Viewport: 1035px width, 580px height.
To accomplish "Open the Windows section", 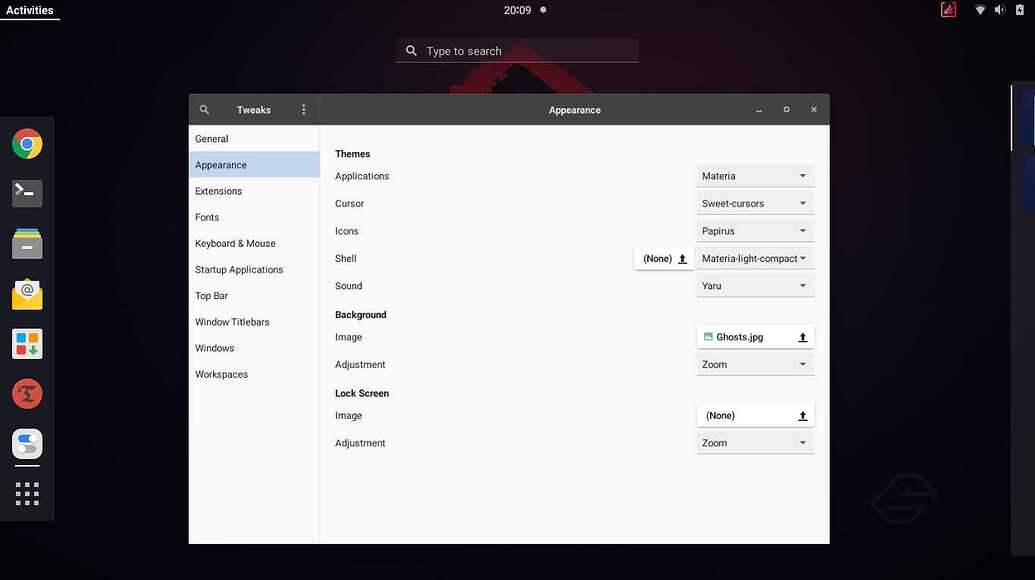I will coord(254,348).
